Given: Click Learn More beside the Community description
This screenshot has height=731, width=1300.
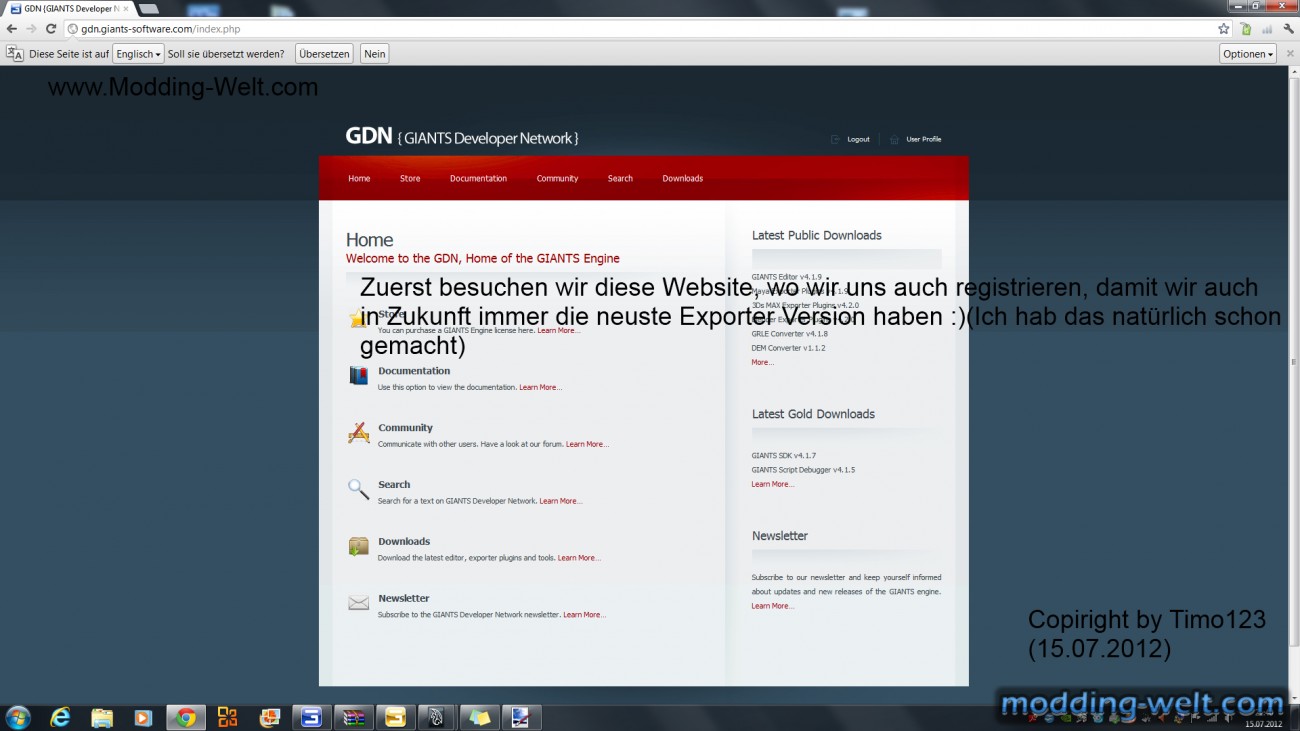Looking at the screenshot, I should [587, 444].
